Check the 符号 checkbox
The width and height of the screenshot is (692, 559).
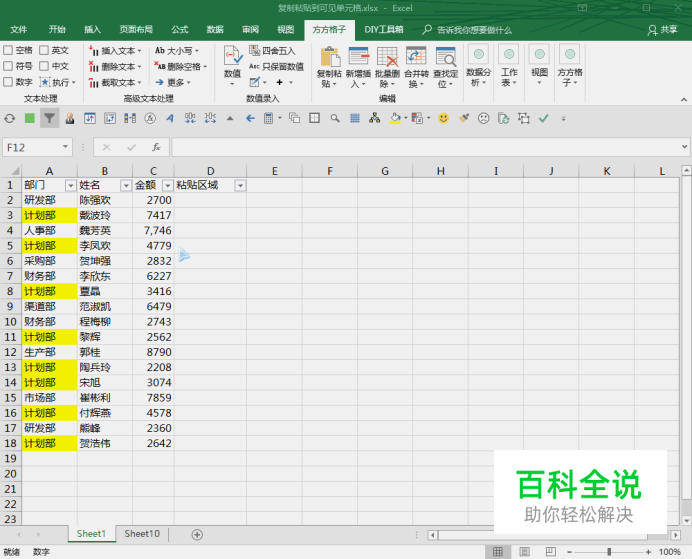pos(8,66)
